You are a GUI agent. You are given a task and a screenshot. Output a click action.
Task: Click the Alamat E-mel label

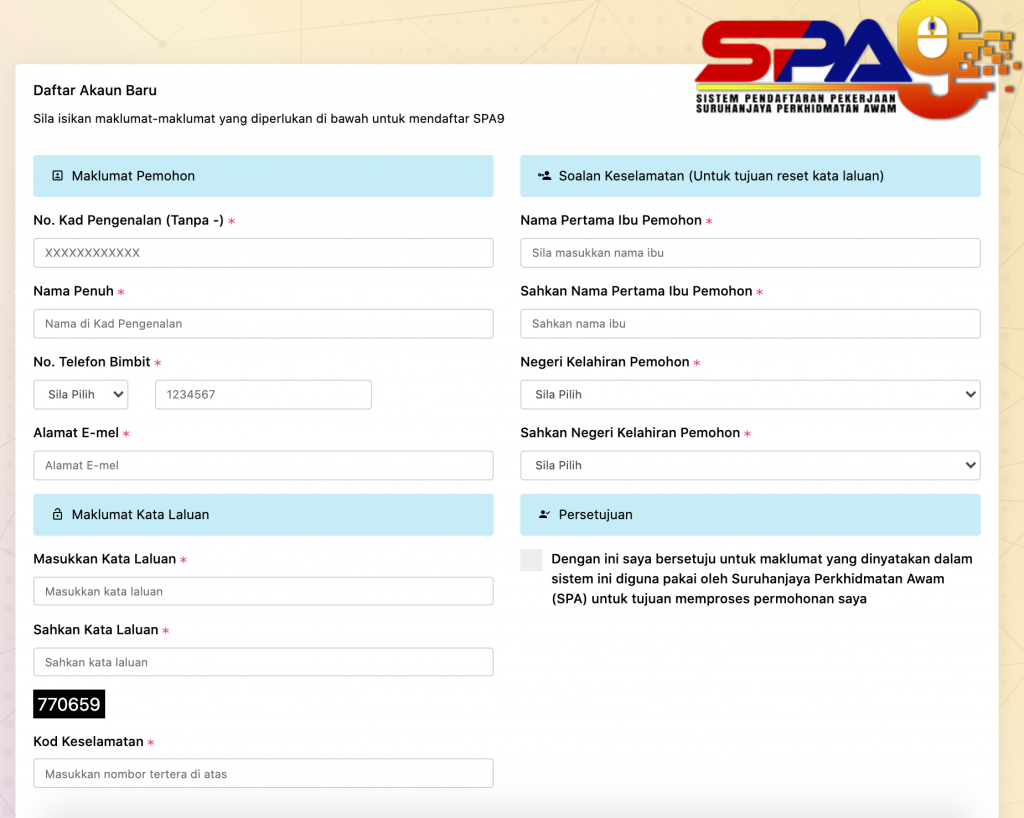tap(76, 433)
